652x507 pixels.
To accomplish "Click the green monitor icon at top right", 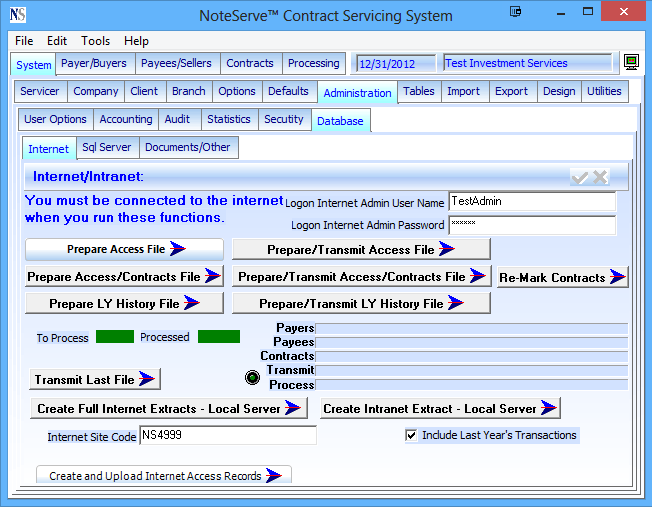I will 632,63.
